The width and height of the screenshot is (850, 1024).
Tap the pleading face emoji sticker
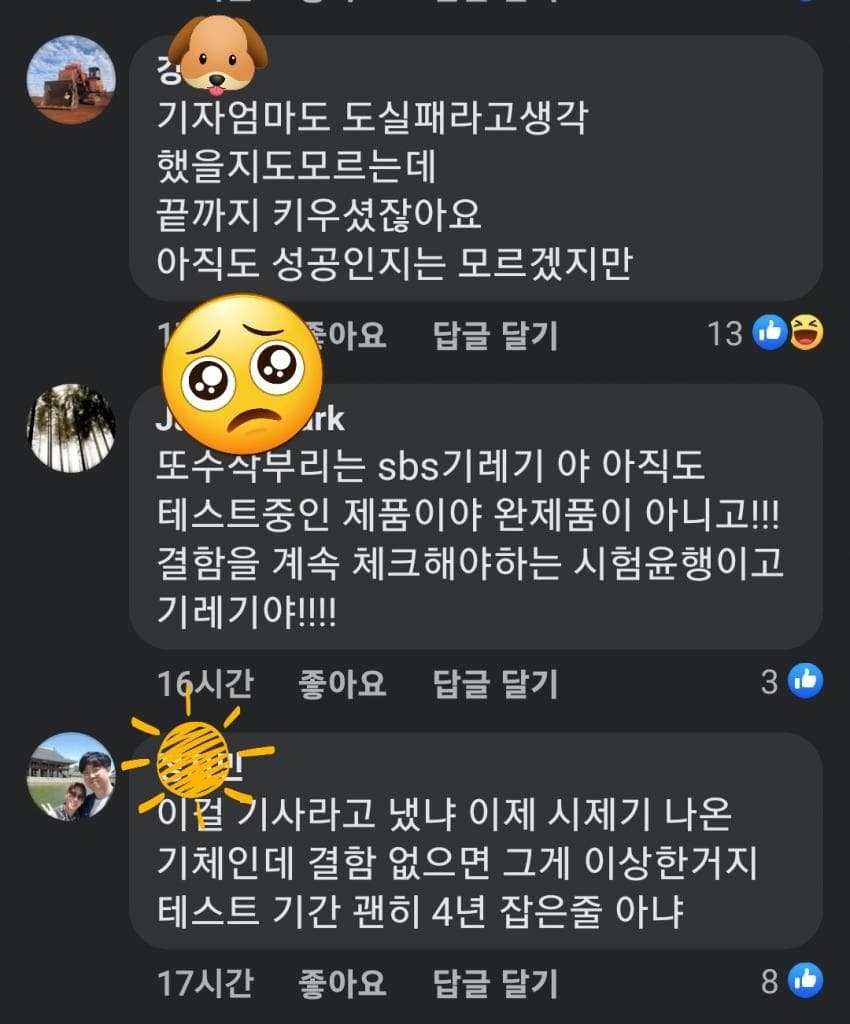[x=242, y=374]
